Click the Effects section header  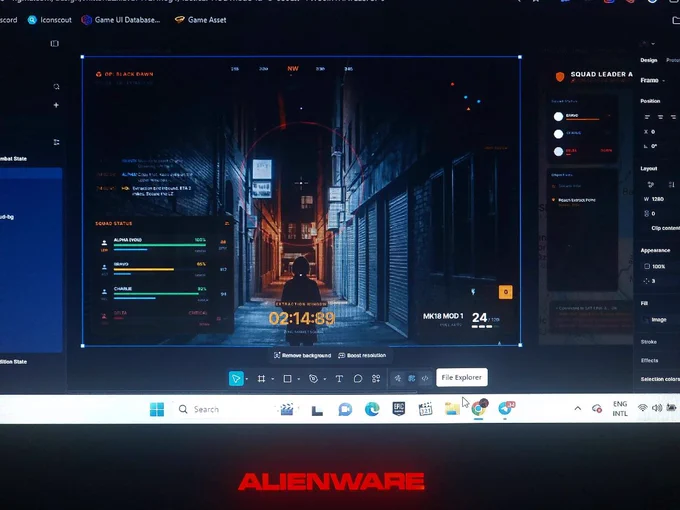coord(650,360)
